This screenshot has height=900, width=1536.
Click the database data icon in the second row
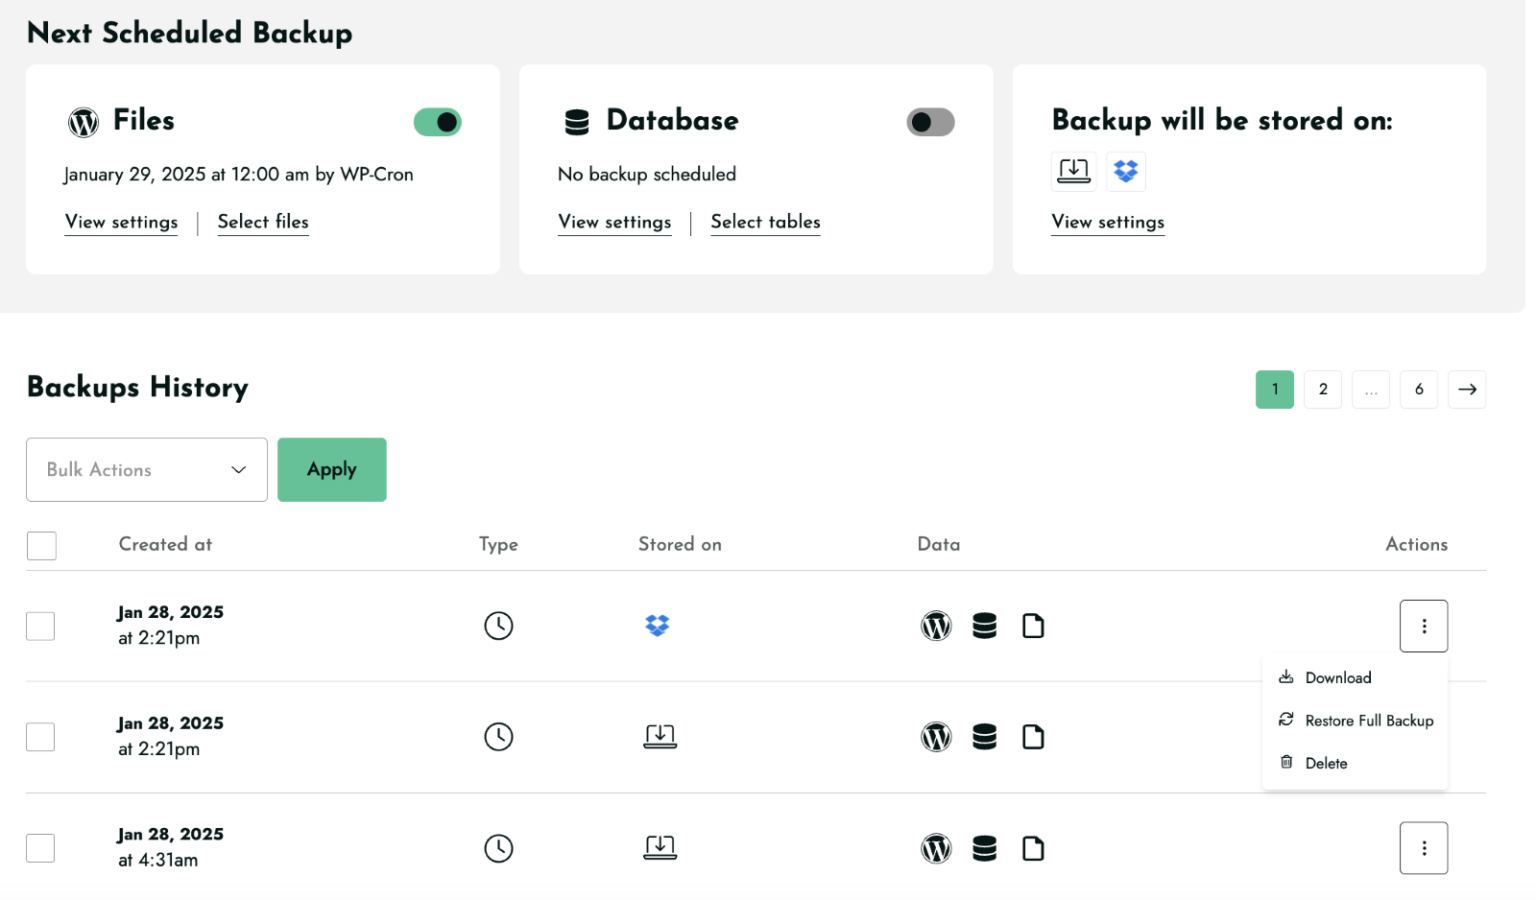985,736
